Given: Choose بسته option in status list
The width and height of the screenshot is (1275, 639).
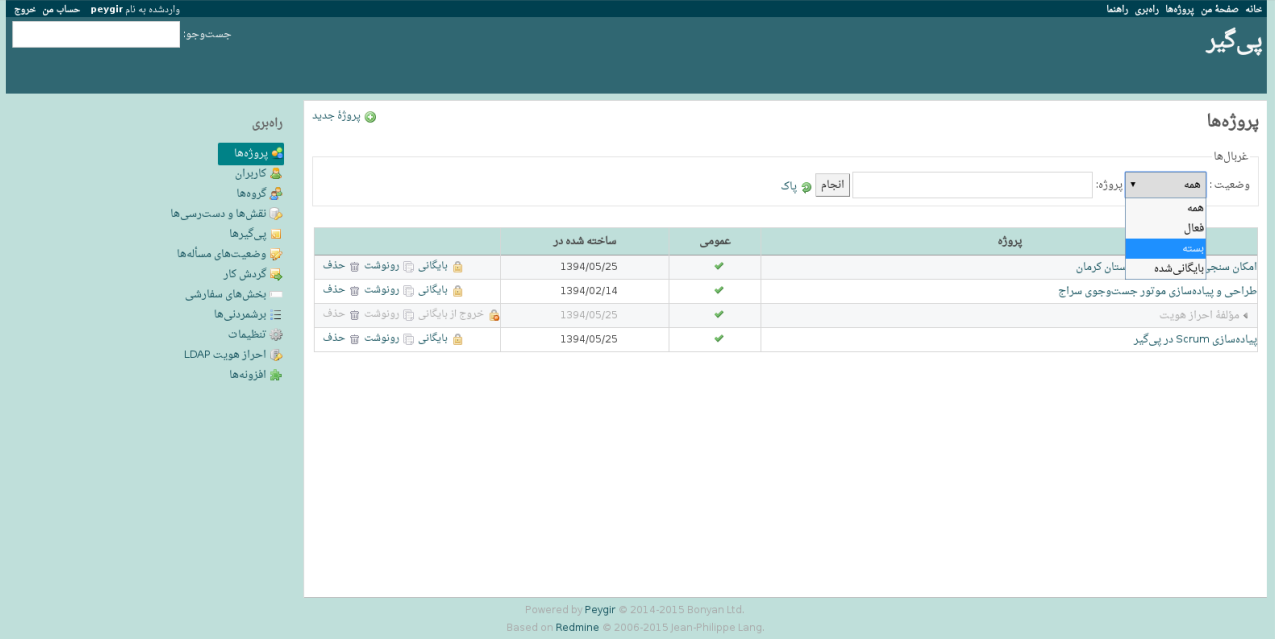Looking at the screenshot, I should click(1165, 248).
